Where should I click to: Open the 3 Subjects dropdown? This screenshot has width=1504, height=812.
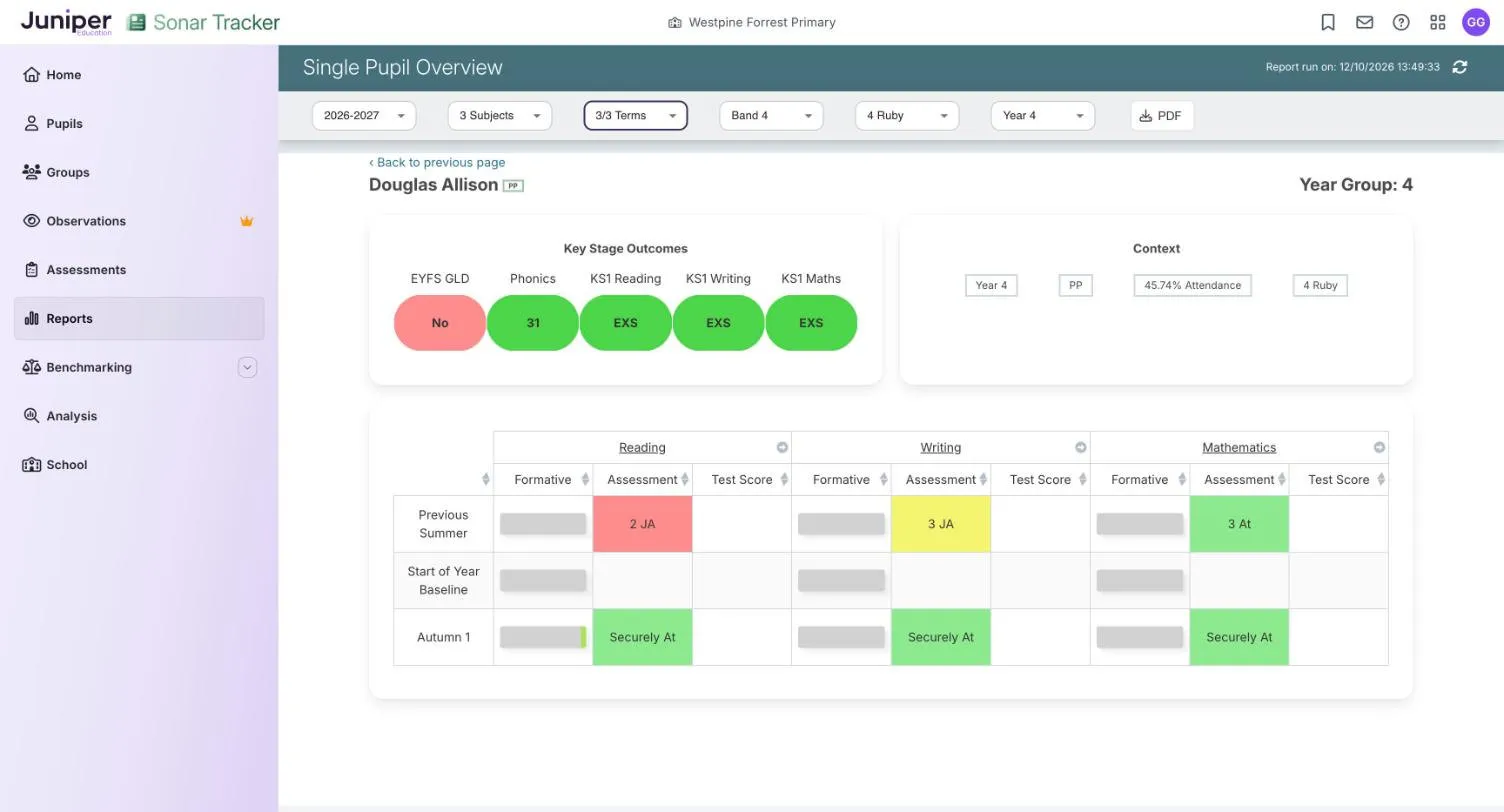500,116
